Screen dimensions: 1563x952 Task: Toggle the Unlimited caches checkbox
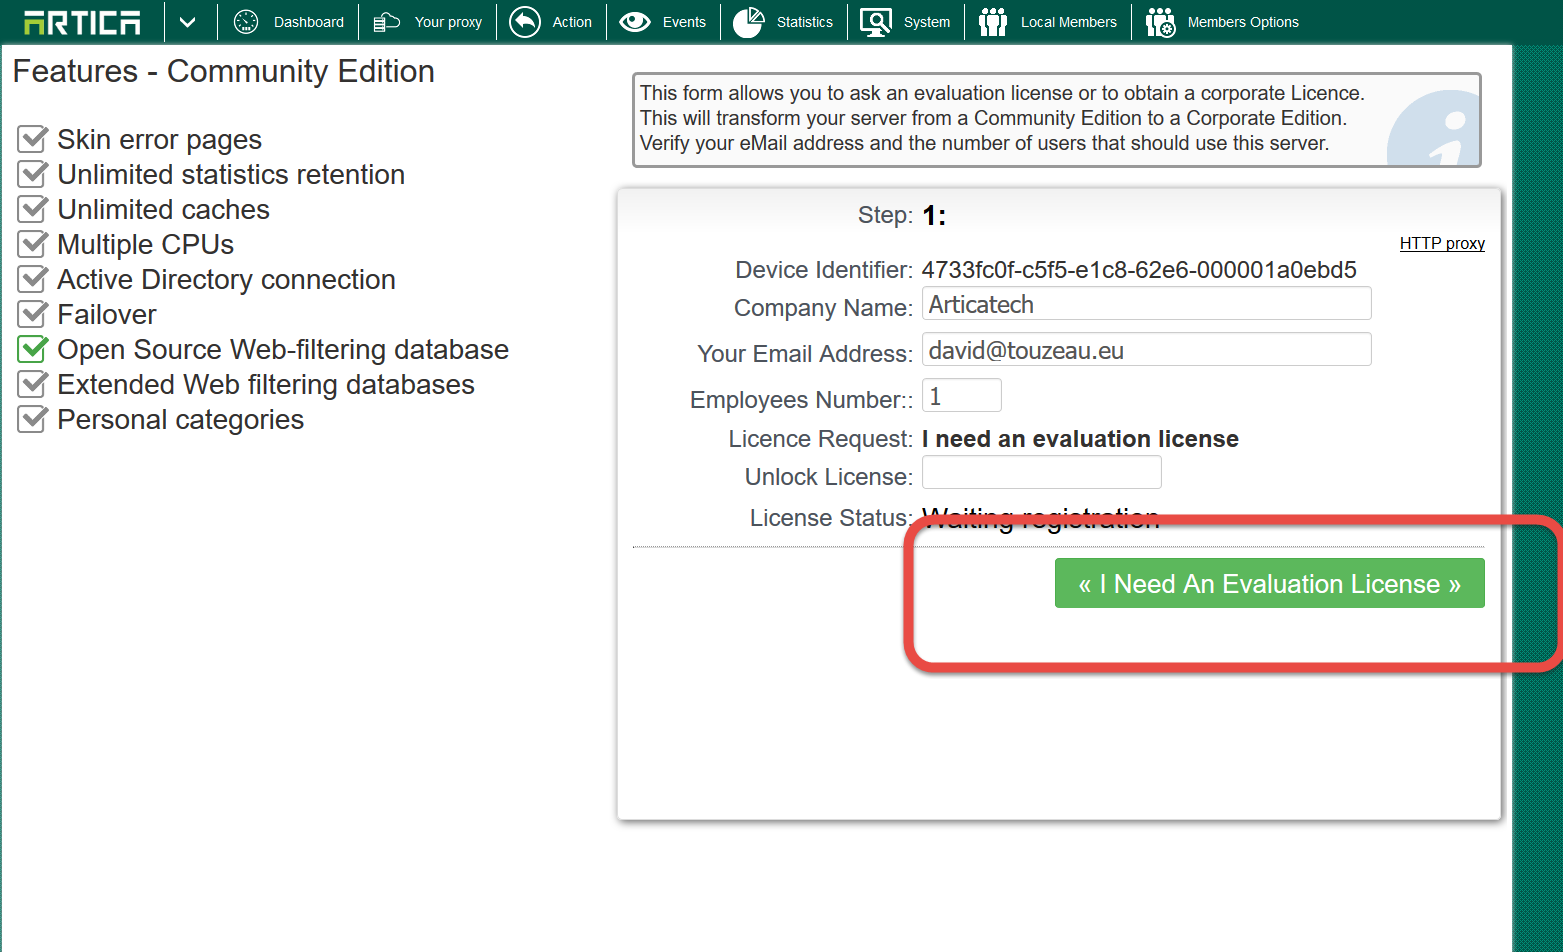[33, 208]
